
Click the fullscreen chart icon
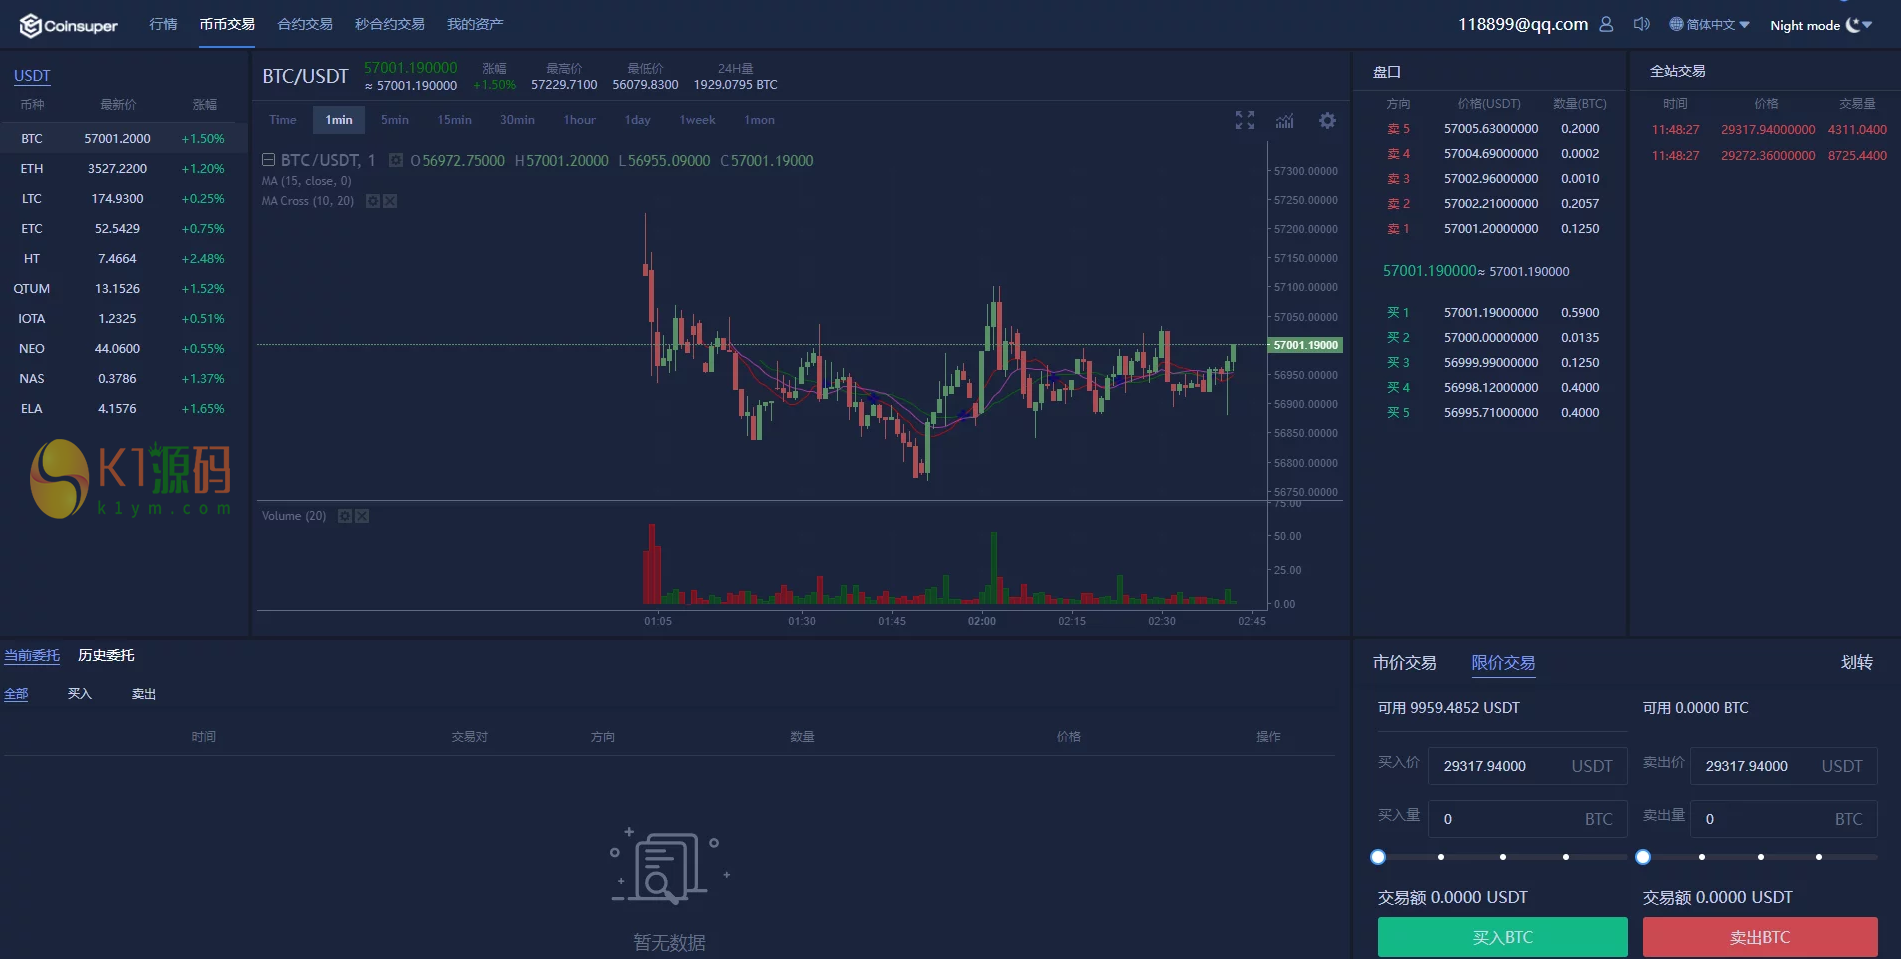coord(1244,120)
